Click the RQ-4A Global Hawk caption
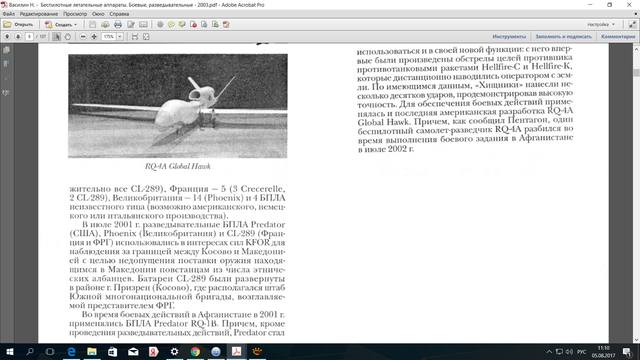The image size is (640, 360). (178, 166)
